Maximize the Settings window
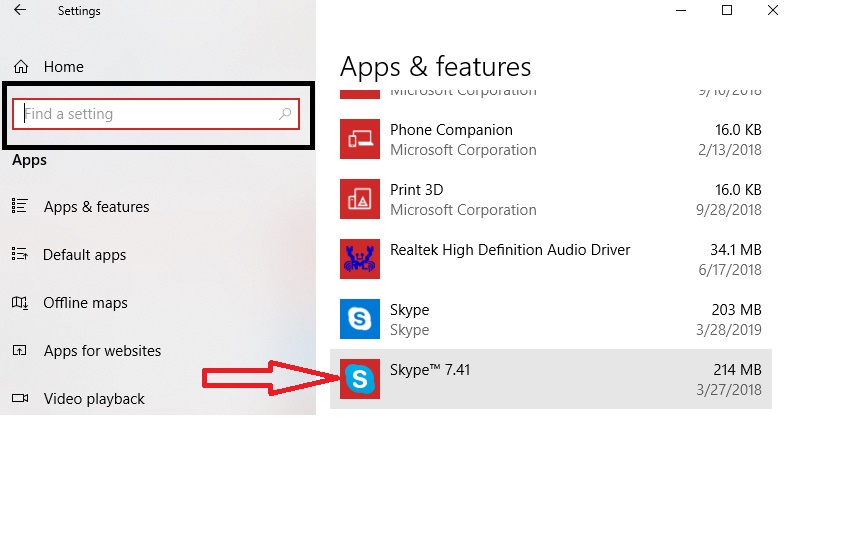858x554 pixels. pos(727,11)
